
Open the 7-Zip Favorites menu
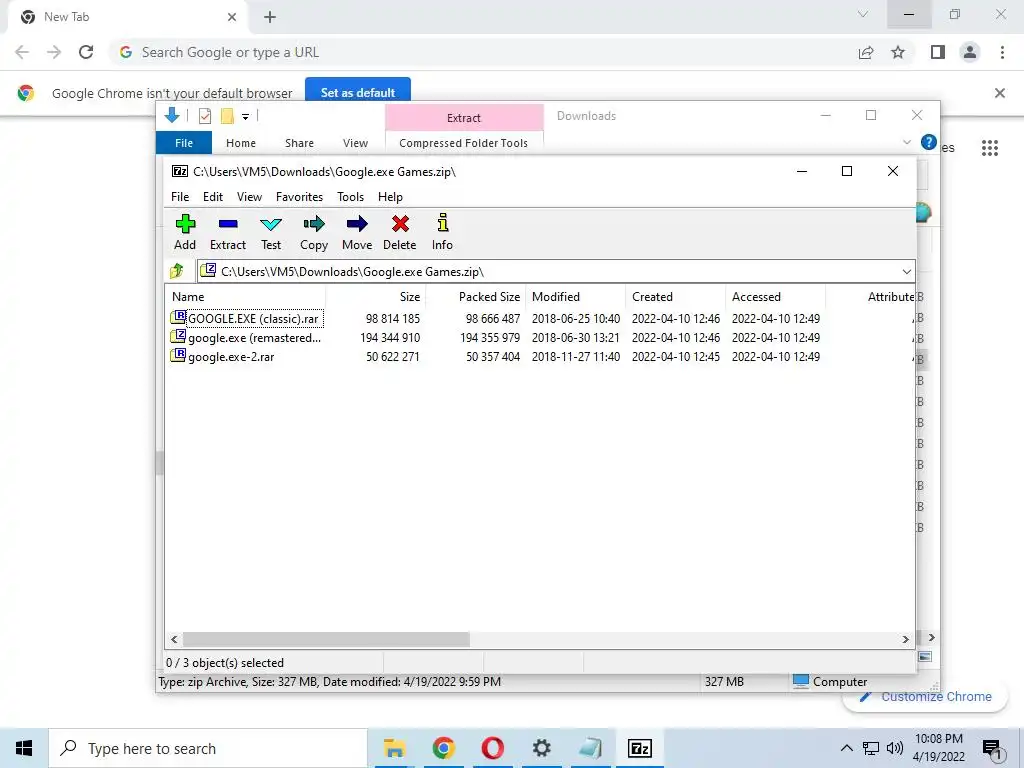(299, 197)
